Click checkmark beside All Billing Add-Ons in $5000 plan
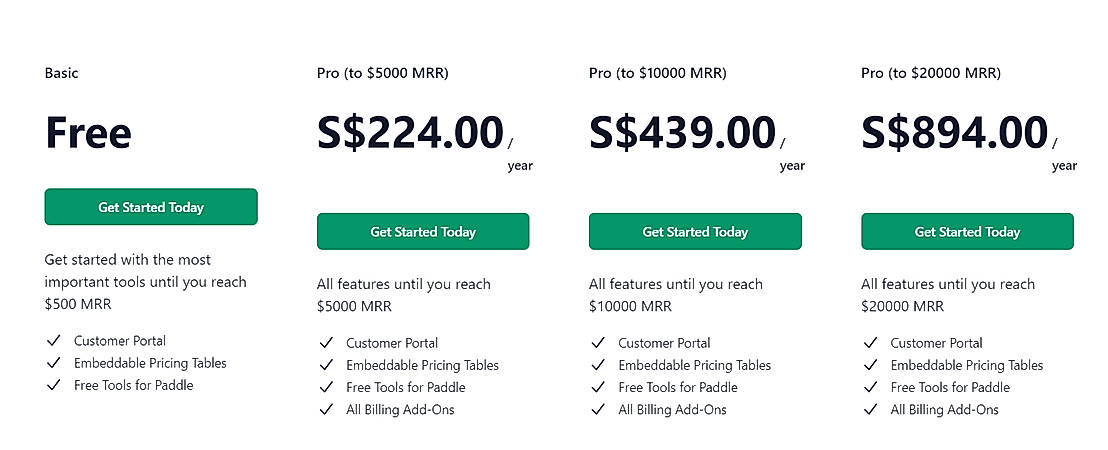The height and width of the screenshot is (450, 1108). pyautogui.click(x=325, y=409)
